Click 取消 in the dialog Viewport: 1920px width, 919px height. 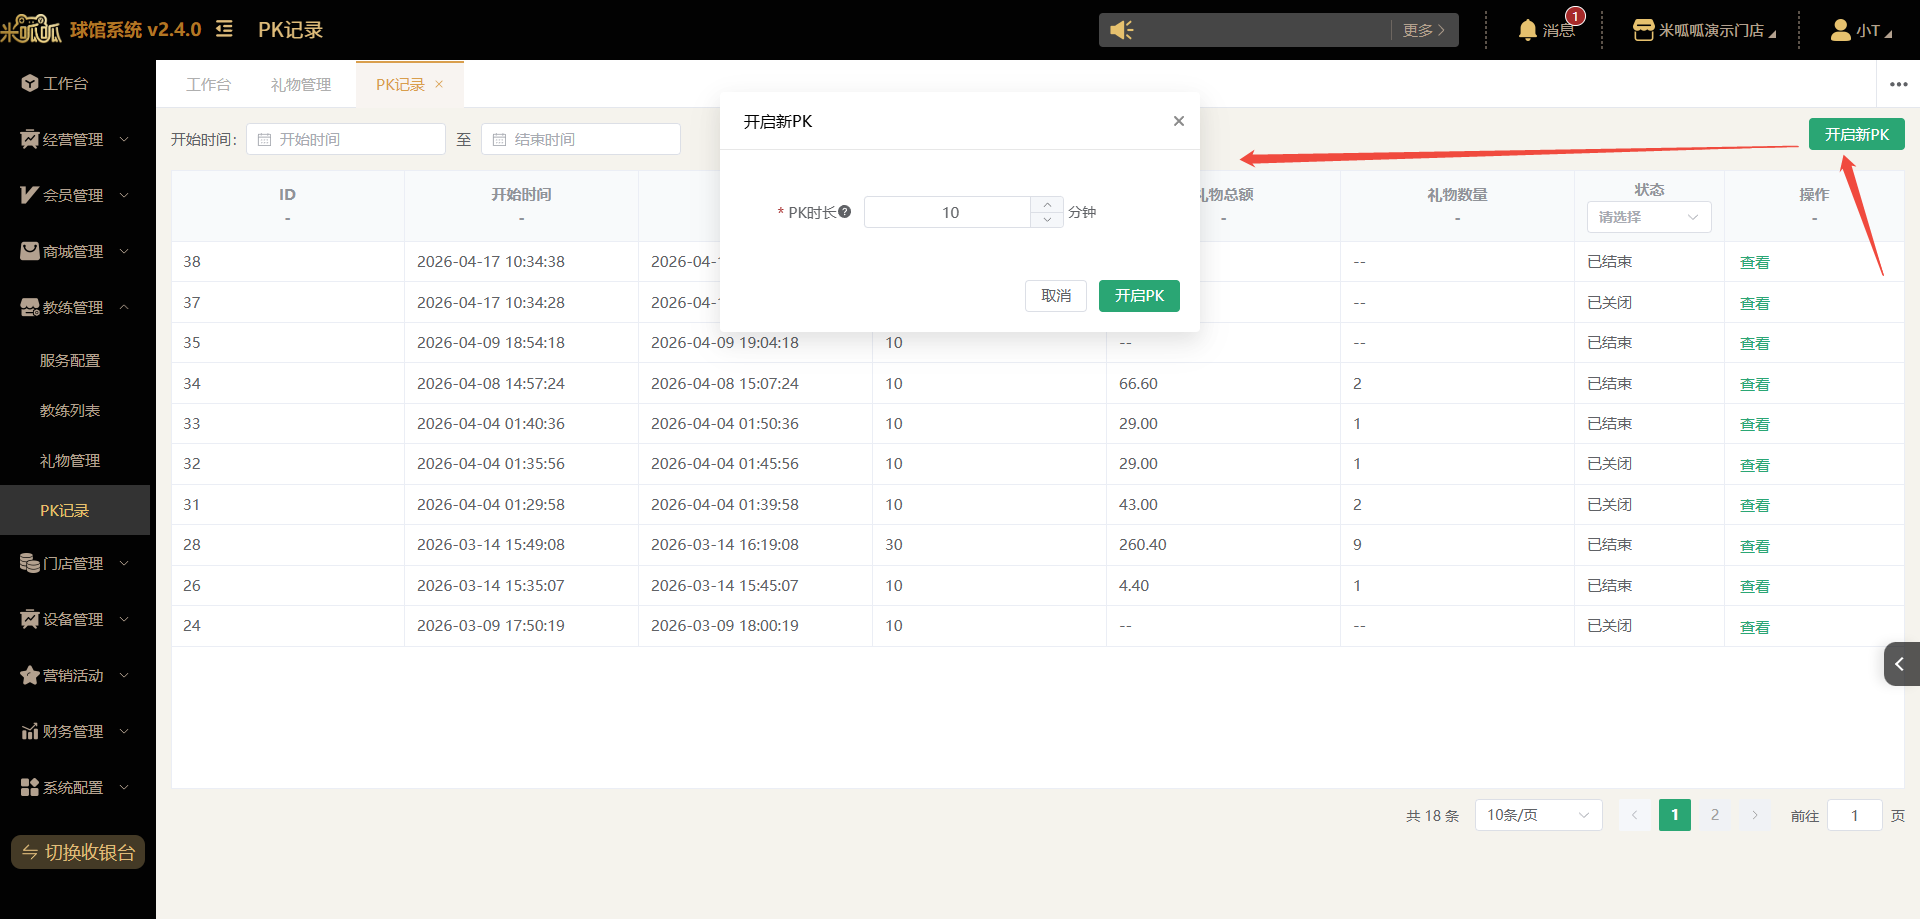click(x=1056, y=296)
